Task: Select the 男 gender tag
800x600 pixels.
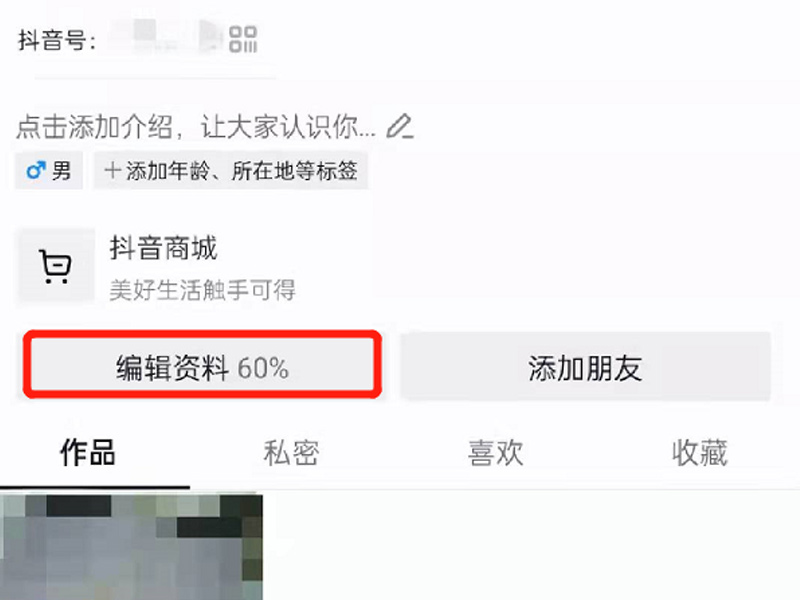Action: (x=48, y=170)
